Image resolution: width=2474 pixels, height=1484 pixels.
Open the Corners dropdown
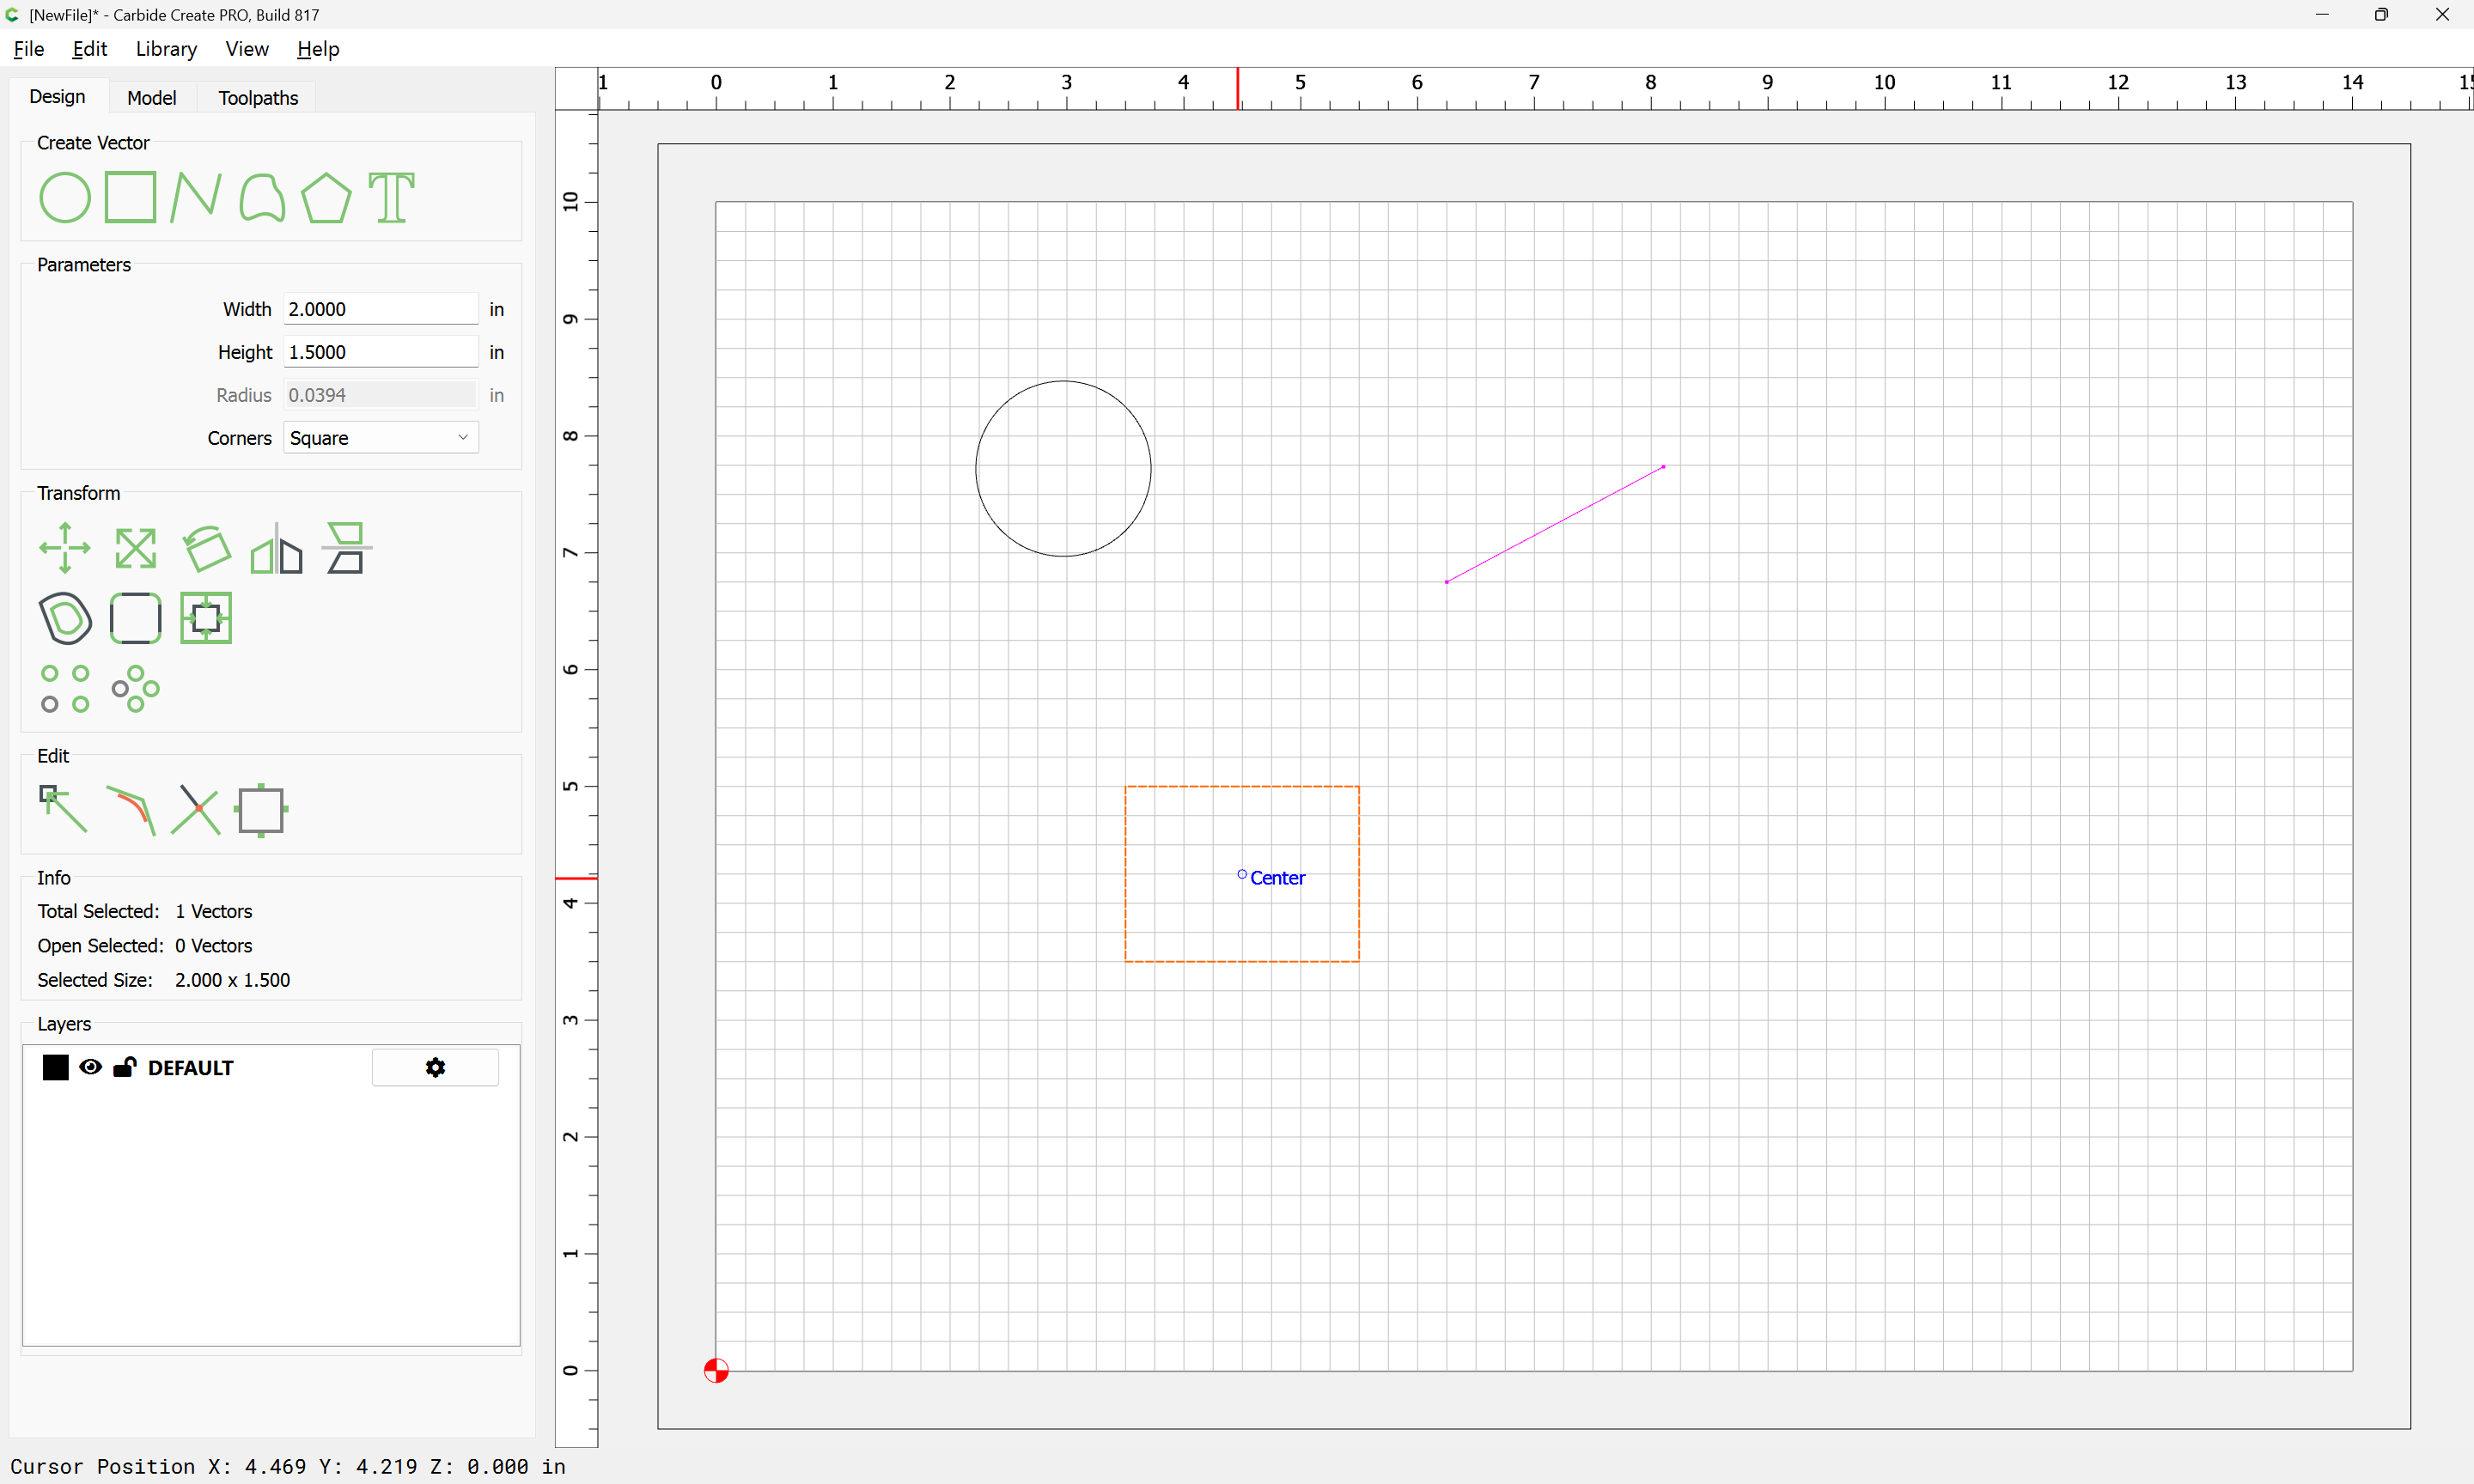point(380,438)
